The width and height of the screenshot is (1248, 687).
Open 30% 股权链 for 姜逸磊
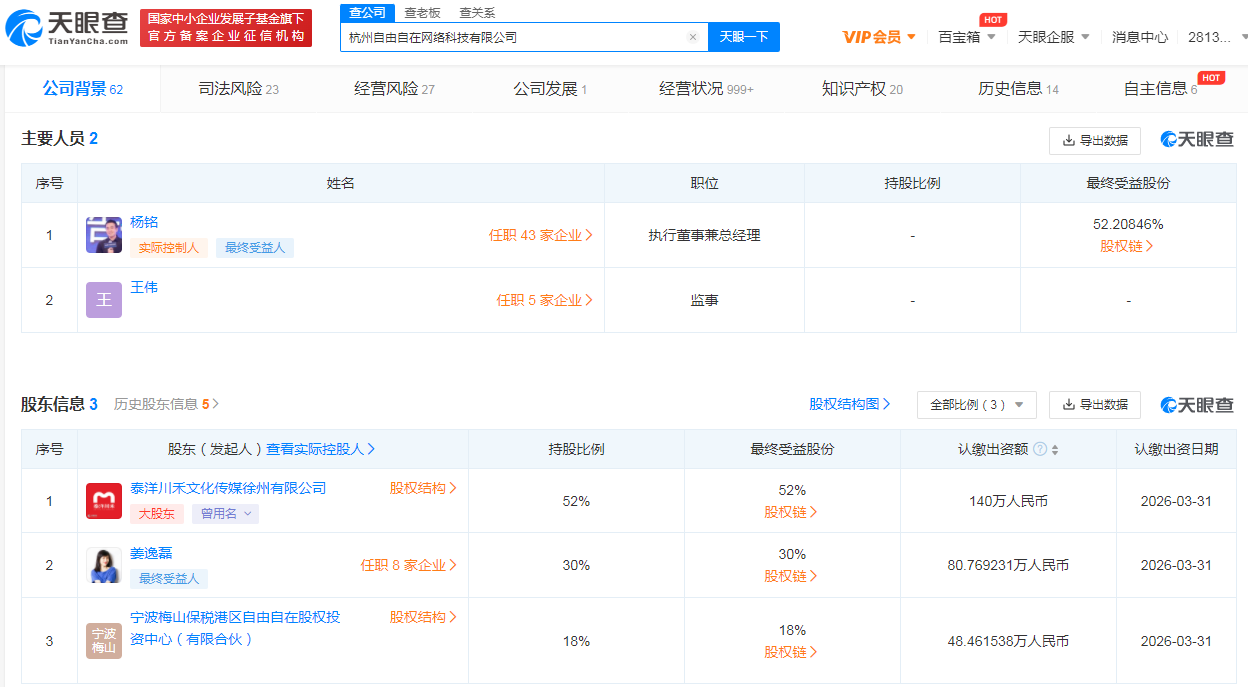pos(792,576)
